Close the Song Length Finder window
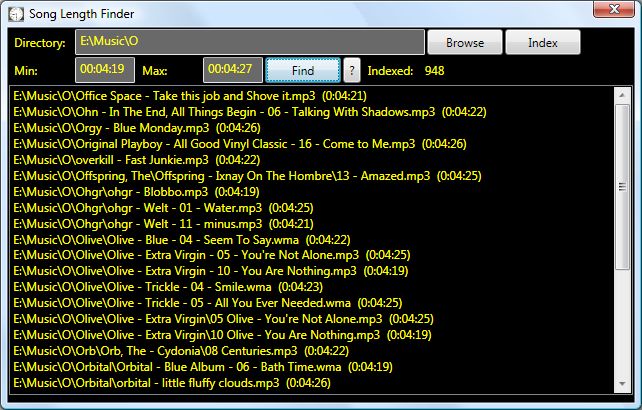 613,9
